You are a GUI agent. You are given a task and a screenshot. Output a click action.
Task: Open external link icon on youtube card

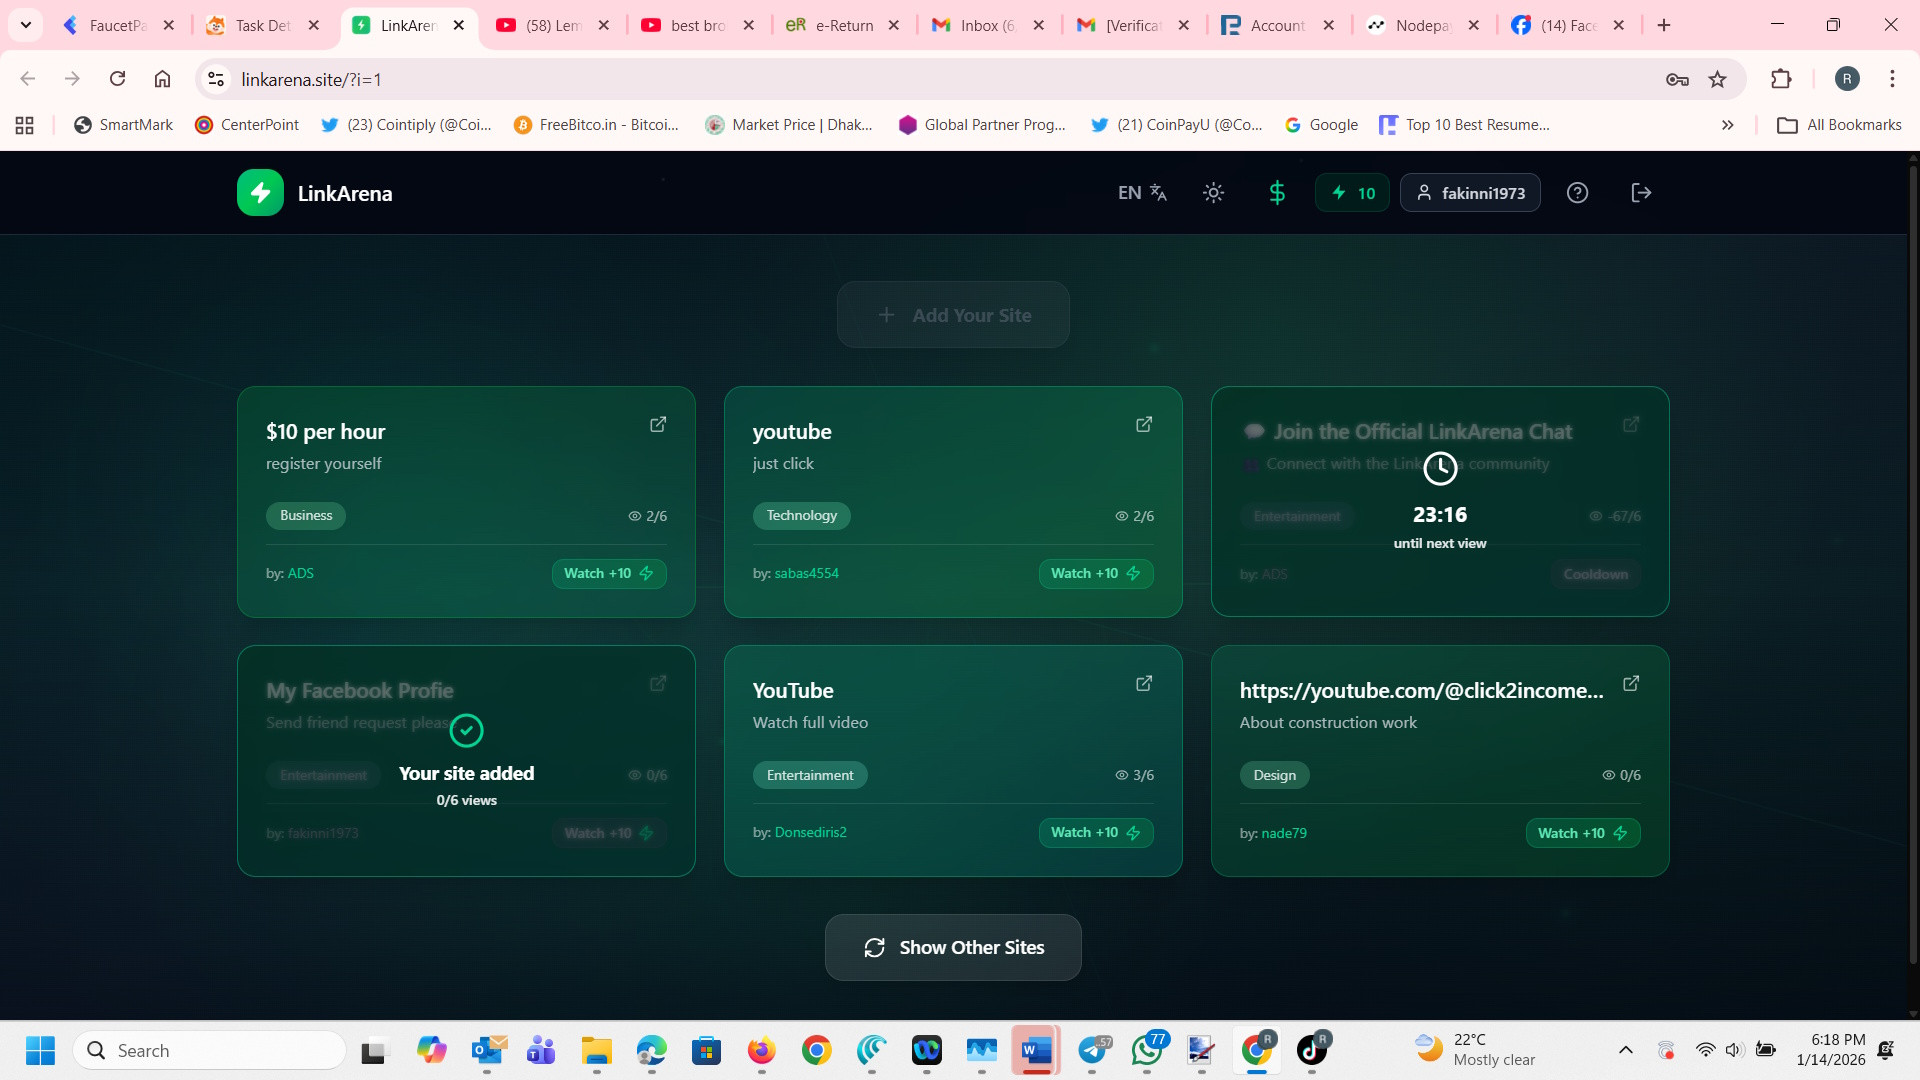point(1144,424)
